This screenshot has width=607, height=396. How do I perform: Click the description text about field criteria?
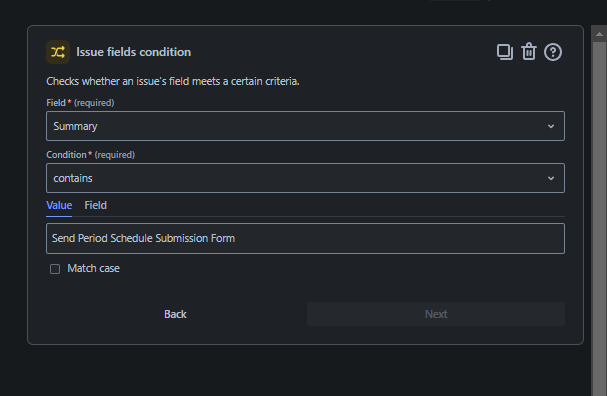tap(173, 81)
